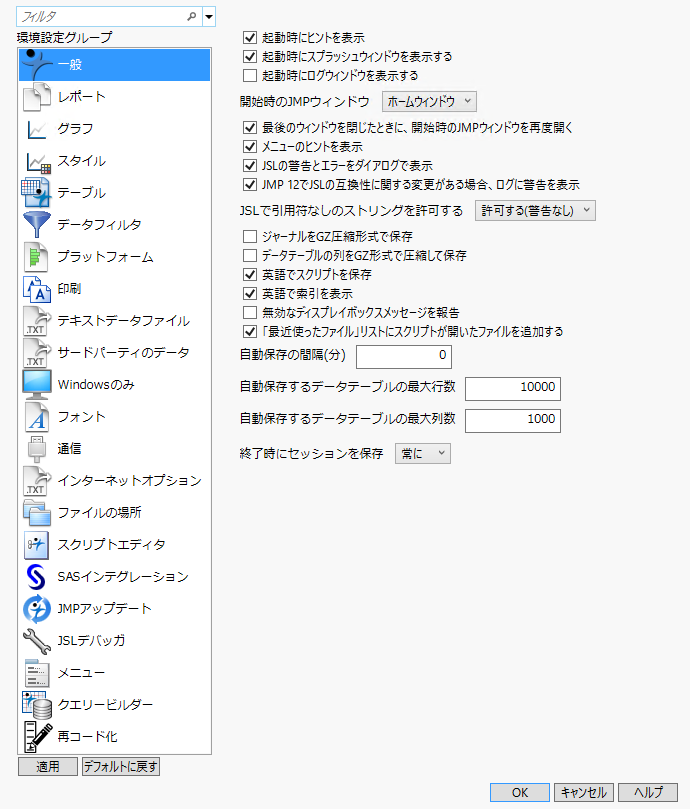Open the スクリプトエディタ icon
The width and height of the screenshot is (690, 809).
click(x=37, y=544)
